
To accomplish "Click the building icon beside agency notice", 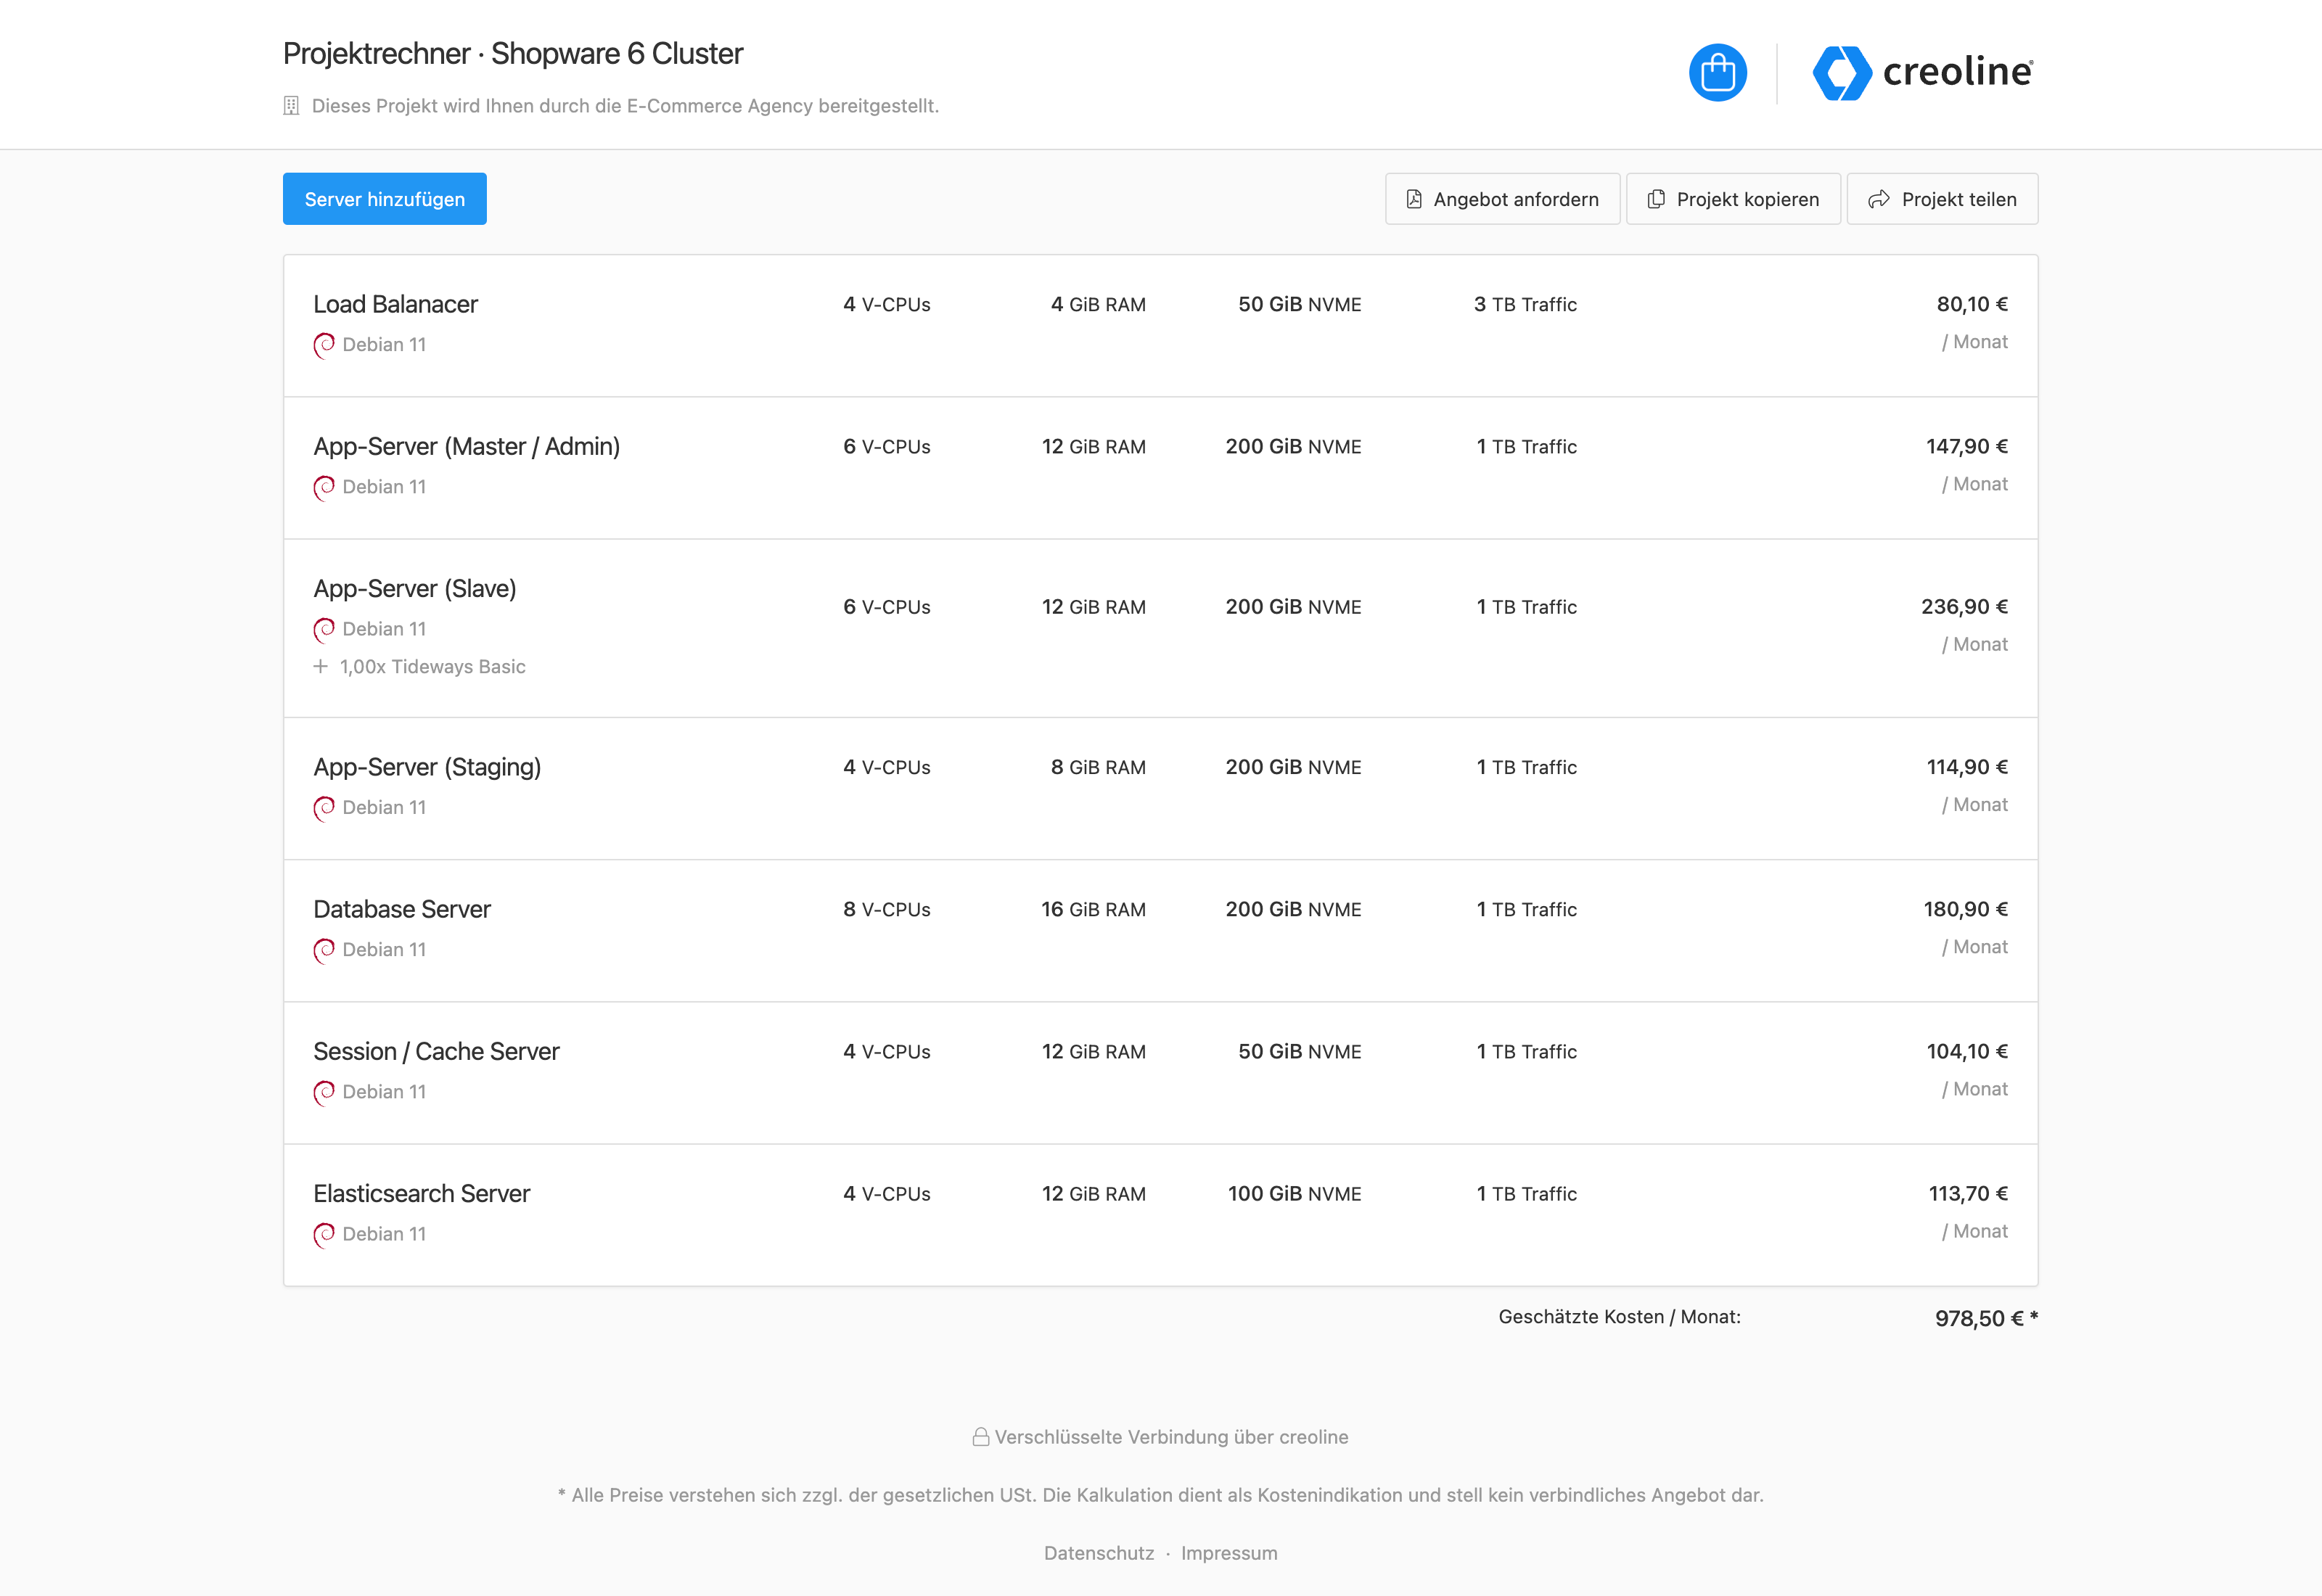I will pyautogui.click(x=291, y=106).
